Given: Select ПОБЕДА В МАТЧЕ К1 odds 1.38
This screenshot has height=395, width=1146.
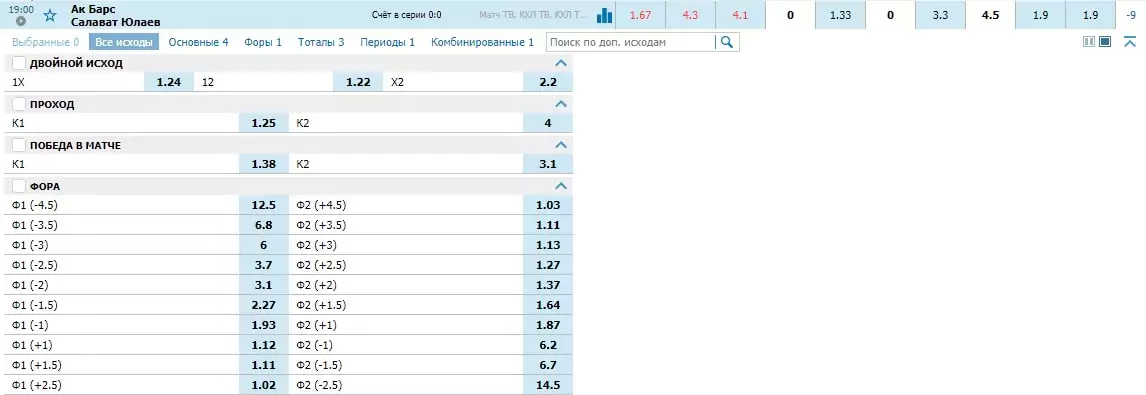Looking at the screenshot, I should pos(264,164).
